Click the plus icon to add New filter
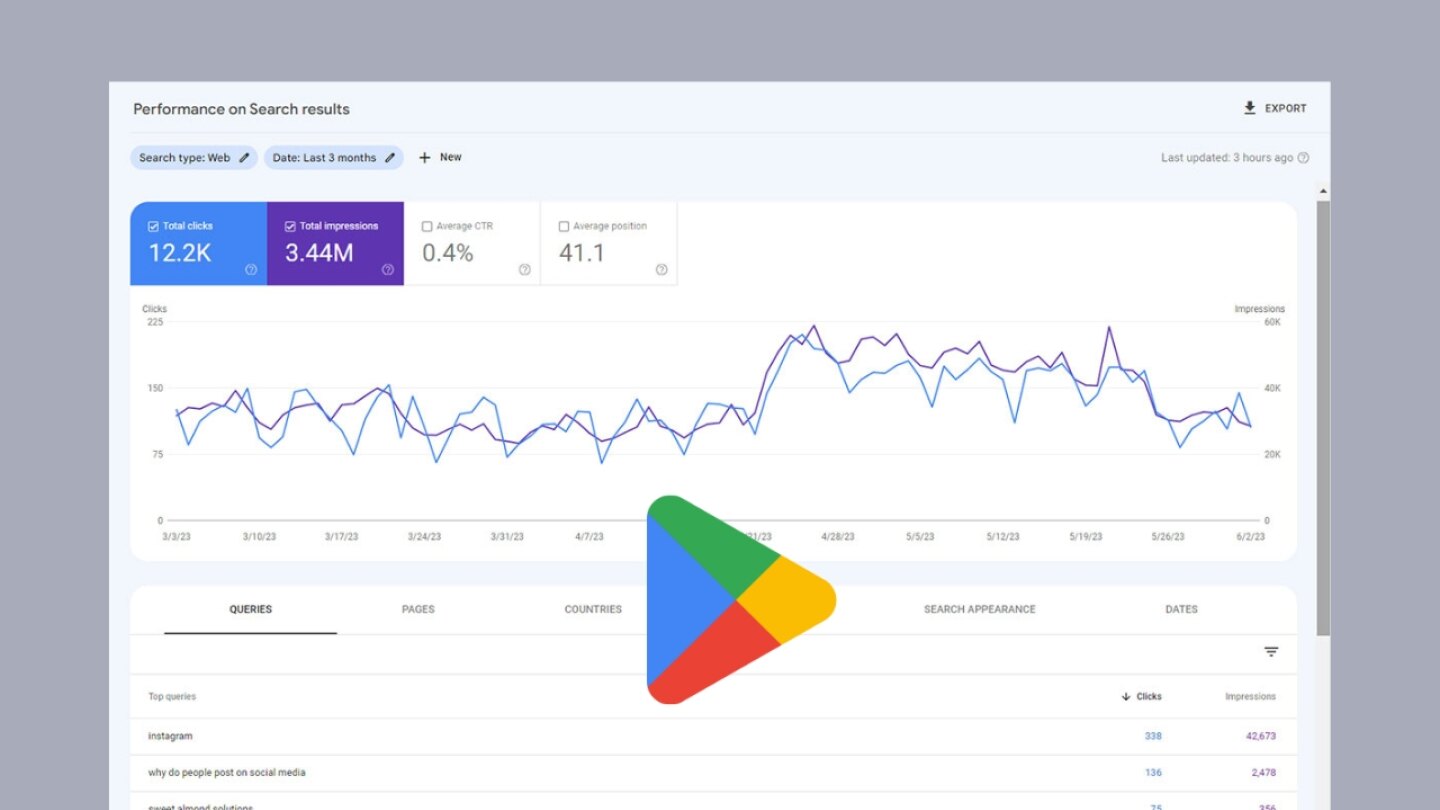This screenshot has height=810, width=1440. point(424,158)
